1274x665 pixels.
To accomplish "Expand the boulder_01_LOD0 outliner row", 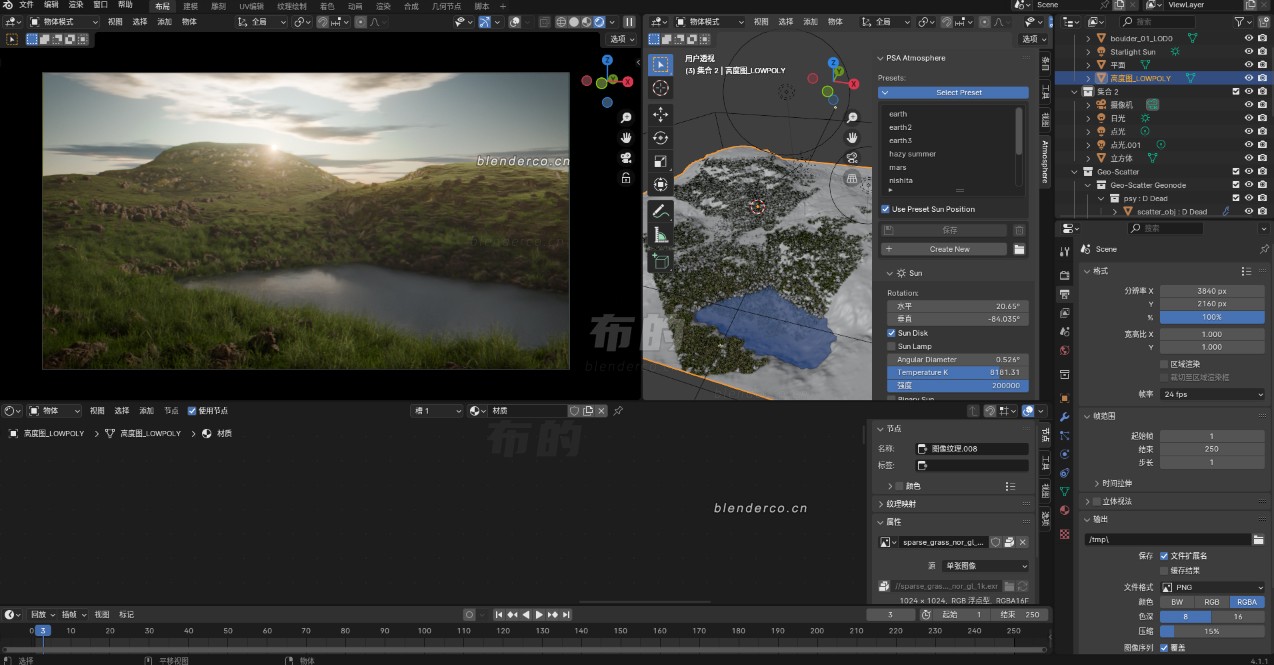I will point(1088,38).
